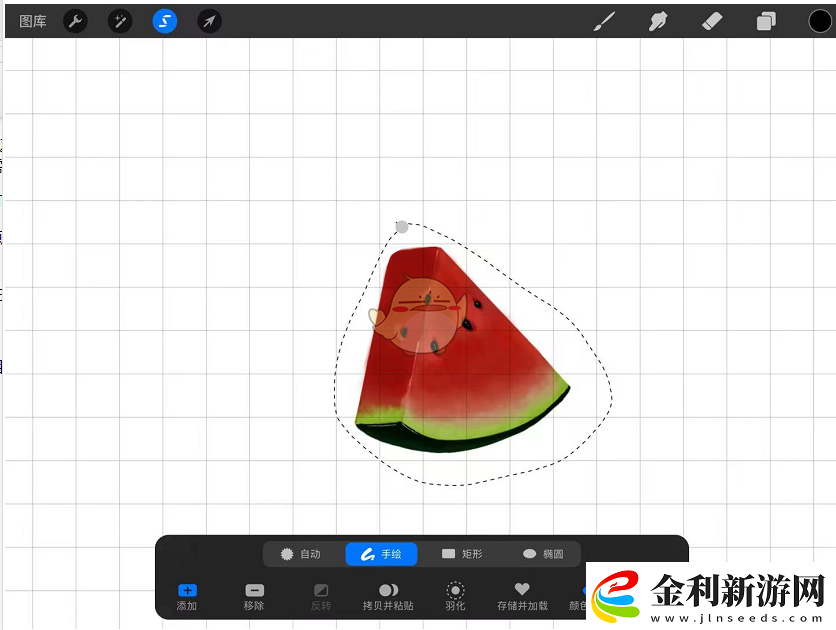Image resolution: width=836 pixels, height=630 pixels.
Task: Activate the Transform tool (arrow icon)
Action: pos(209,21)
